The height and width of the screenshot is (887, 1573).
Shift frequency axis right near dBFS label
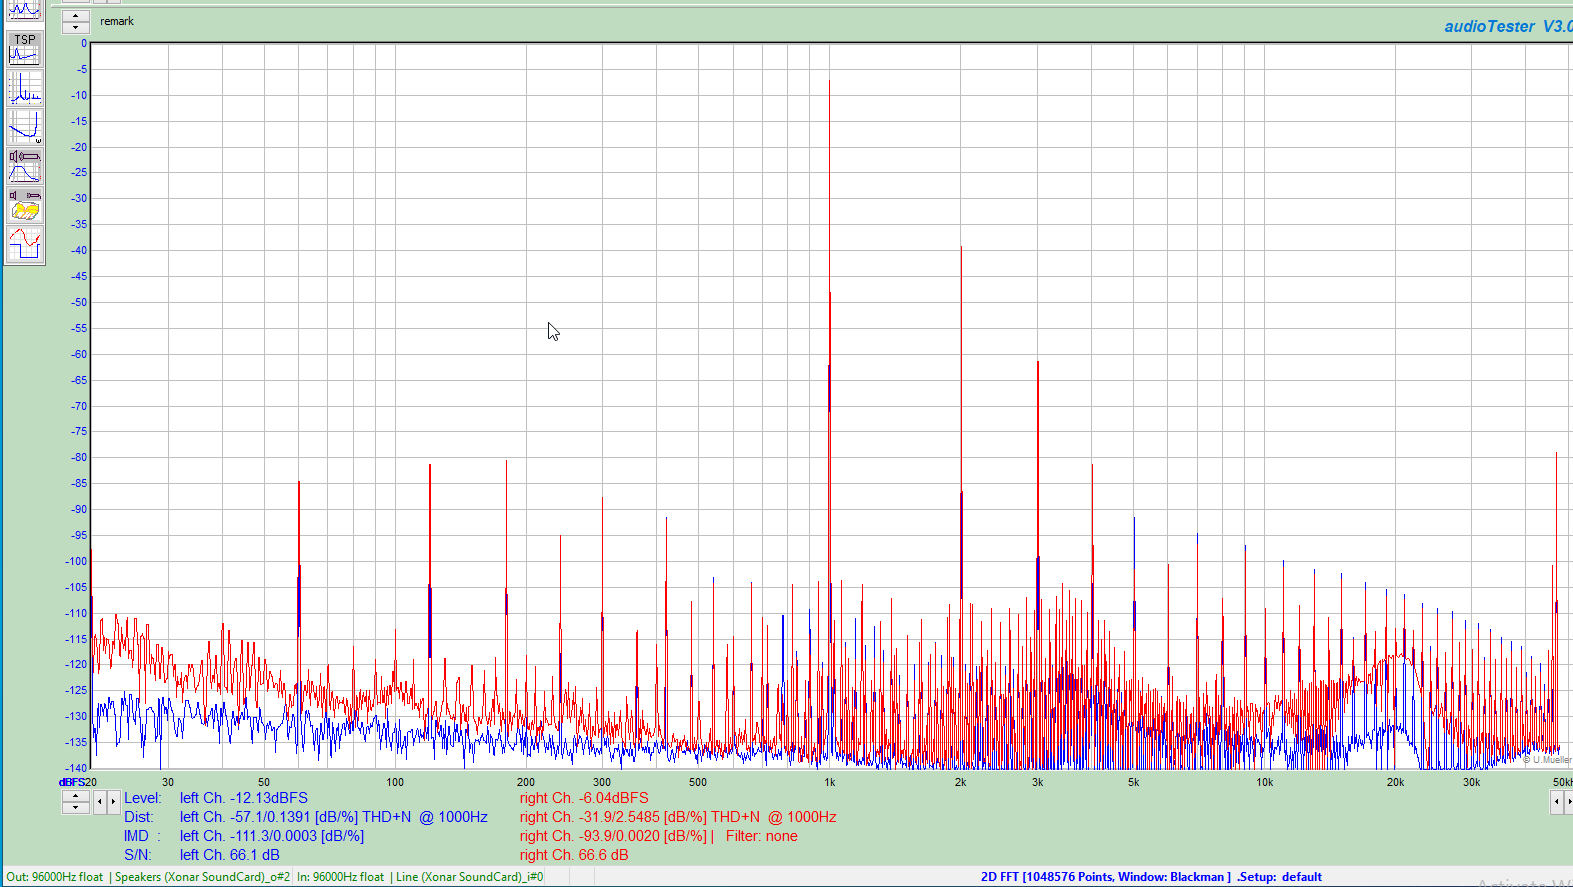[x=113, y=802]
